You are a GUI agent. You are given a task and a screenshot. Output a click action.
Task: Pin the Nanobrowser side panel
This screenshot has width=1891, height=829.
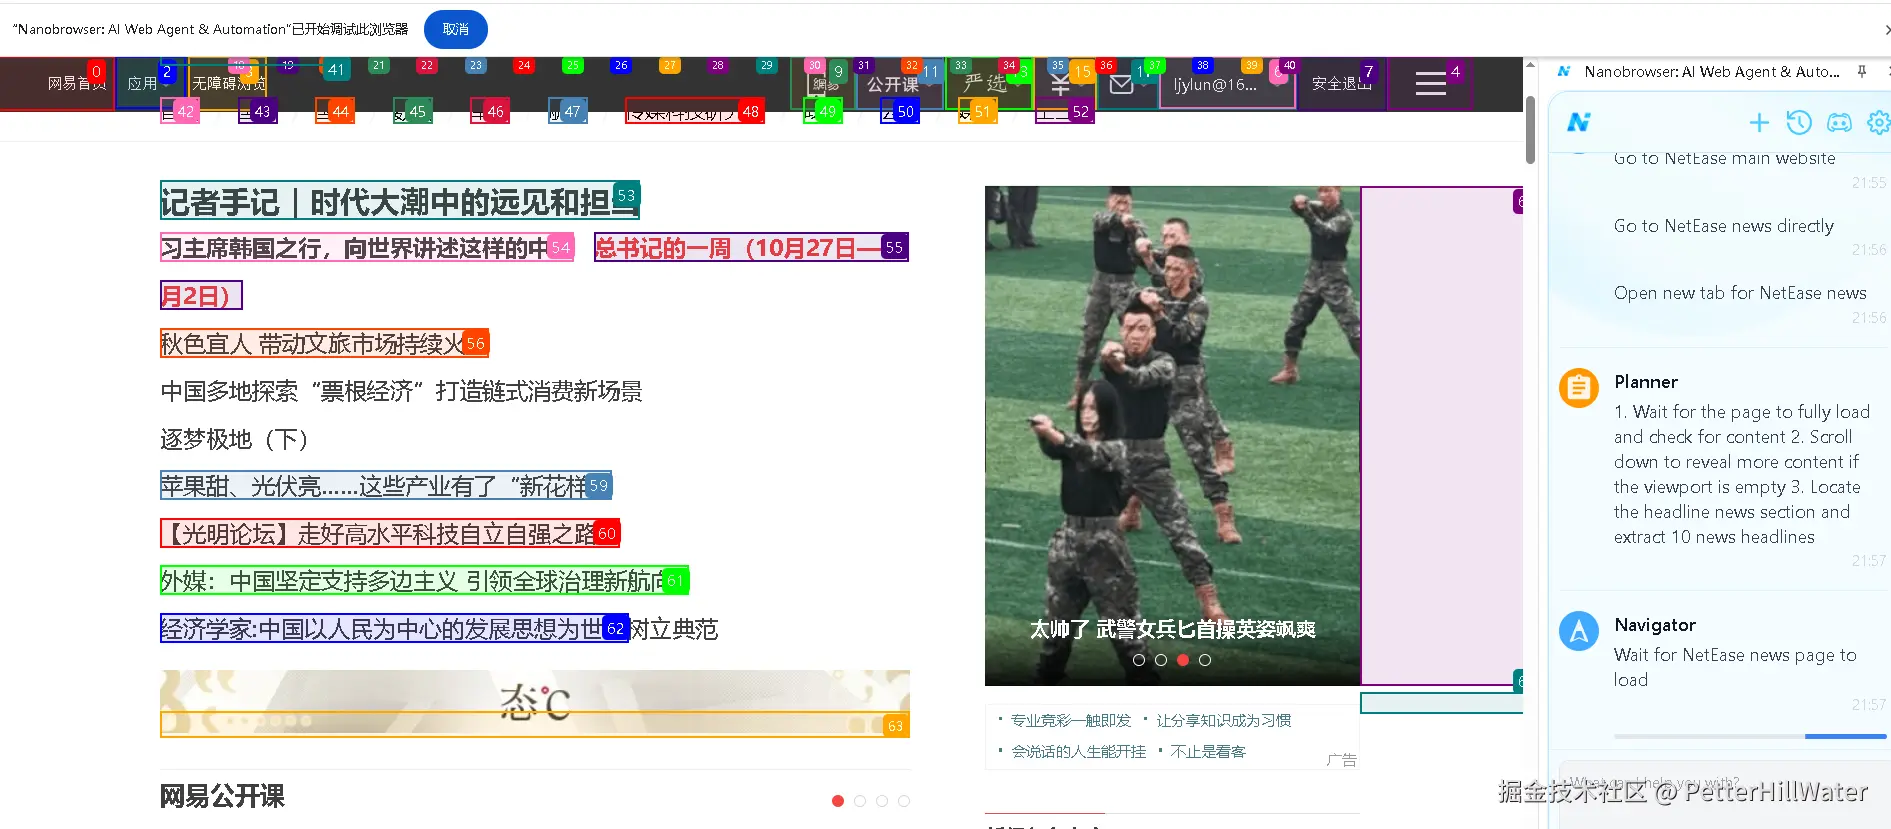tap(1861, 71)
